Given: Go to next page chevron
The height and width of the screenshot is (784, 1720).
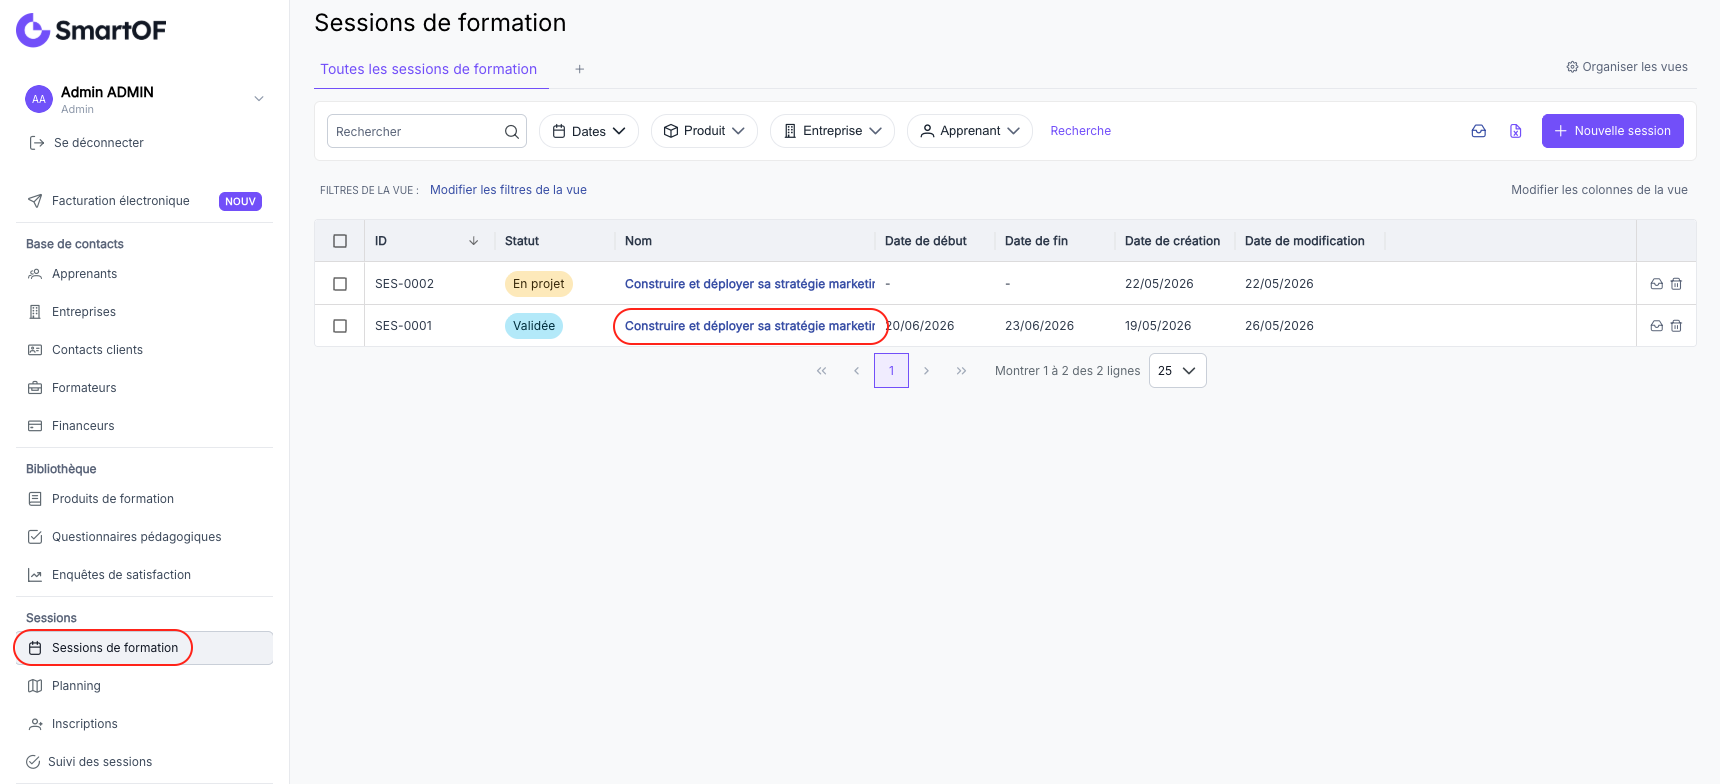Looking at the screenshot, I should (x=926, y=371).
